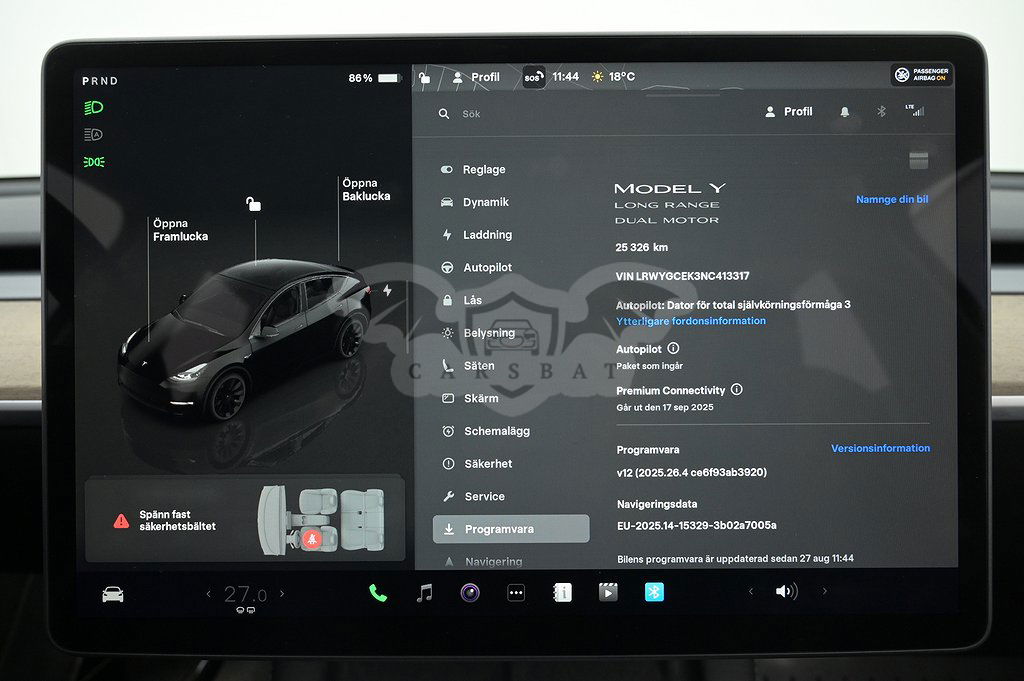The image size is (1024, 681).
Task: Tap the volume speaker control
Action: point(785,592)
